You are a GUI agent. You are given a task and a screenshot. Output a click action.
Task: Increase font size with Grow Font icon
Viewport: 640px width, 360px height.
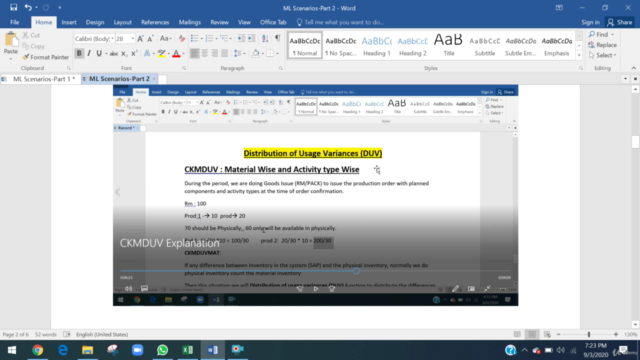pyautogui.click(x=140, y=39)
